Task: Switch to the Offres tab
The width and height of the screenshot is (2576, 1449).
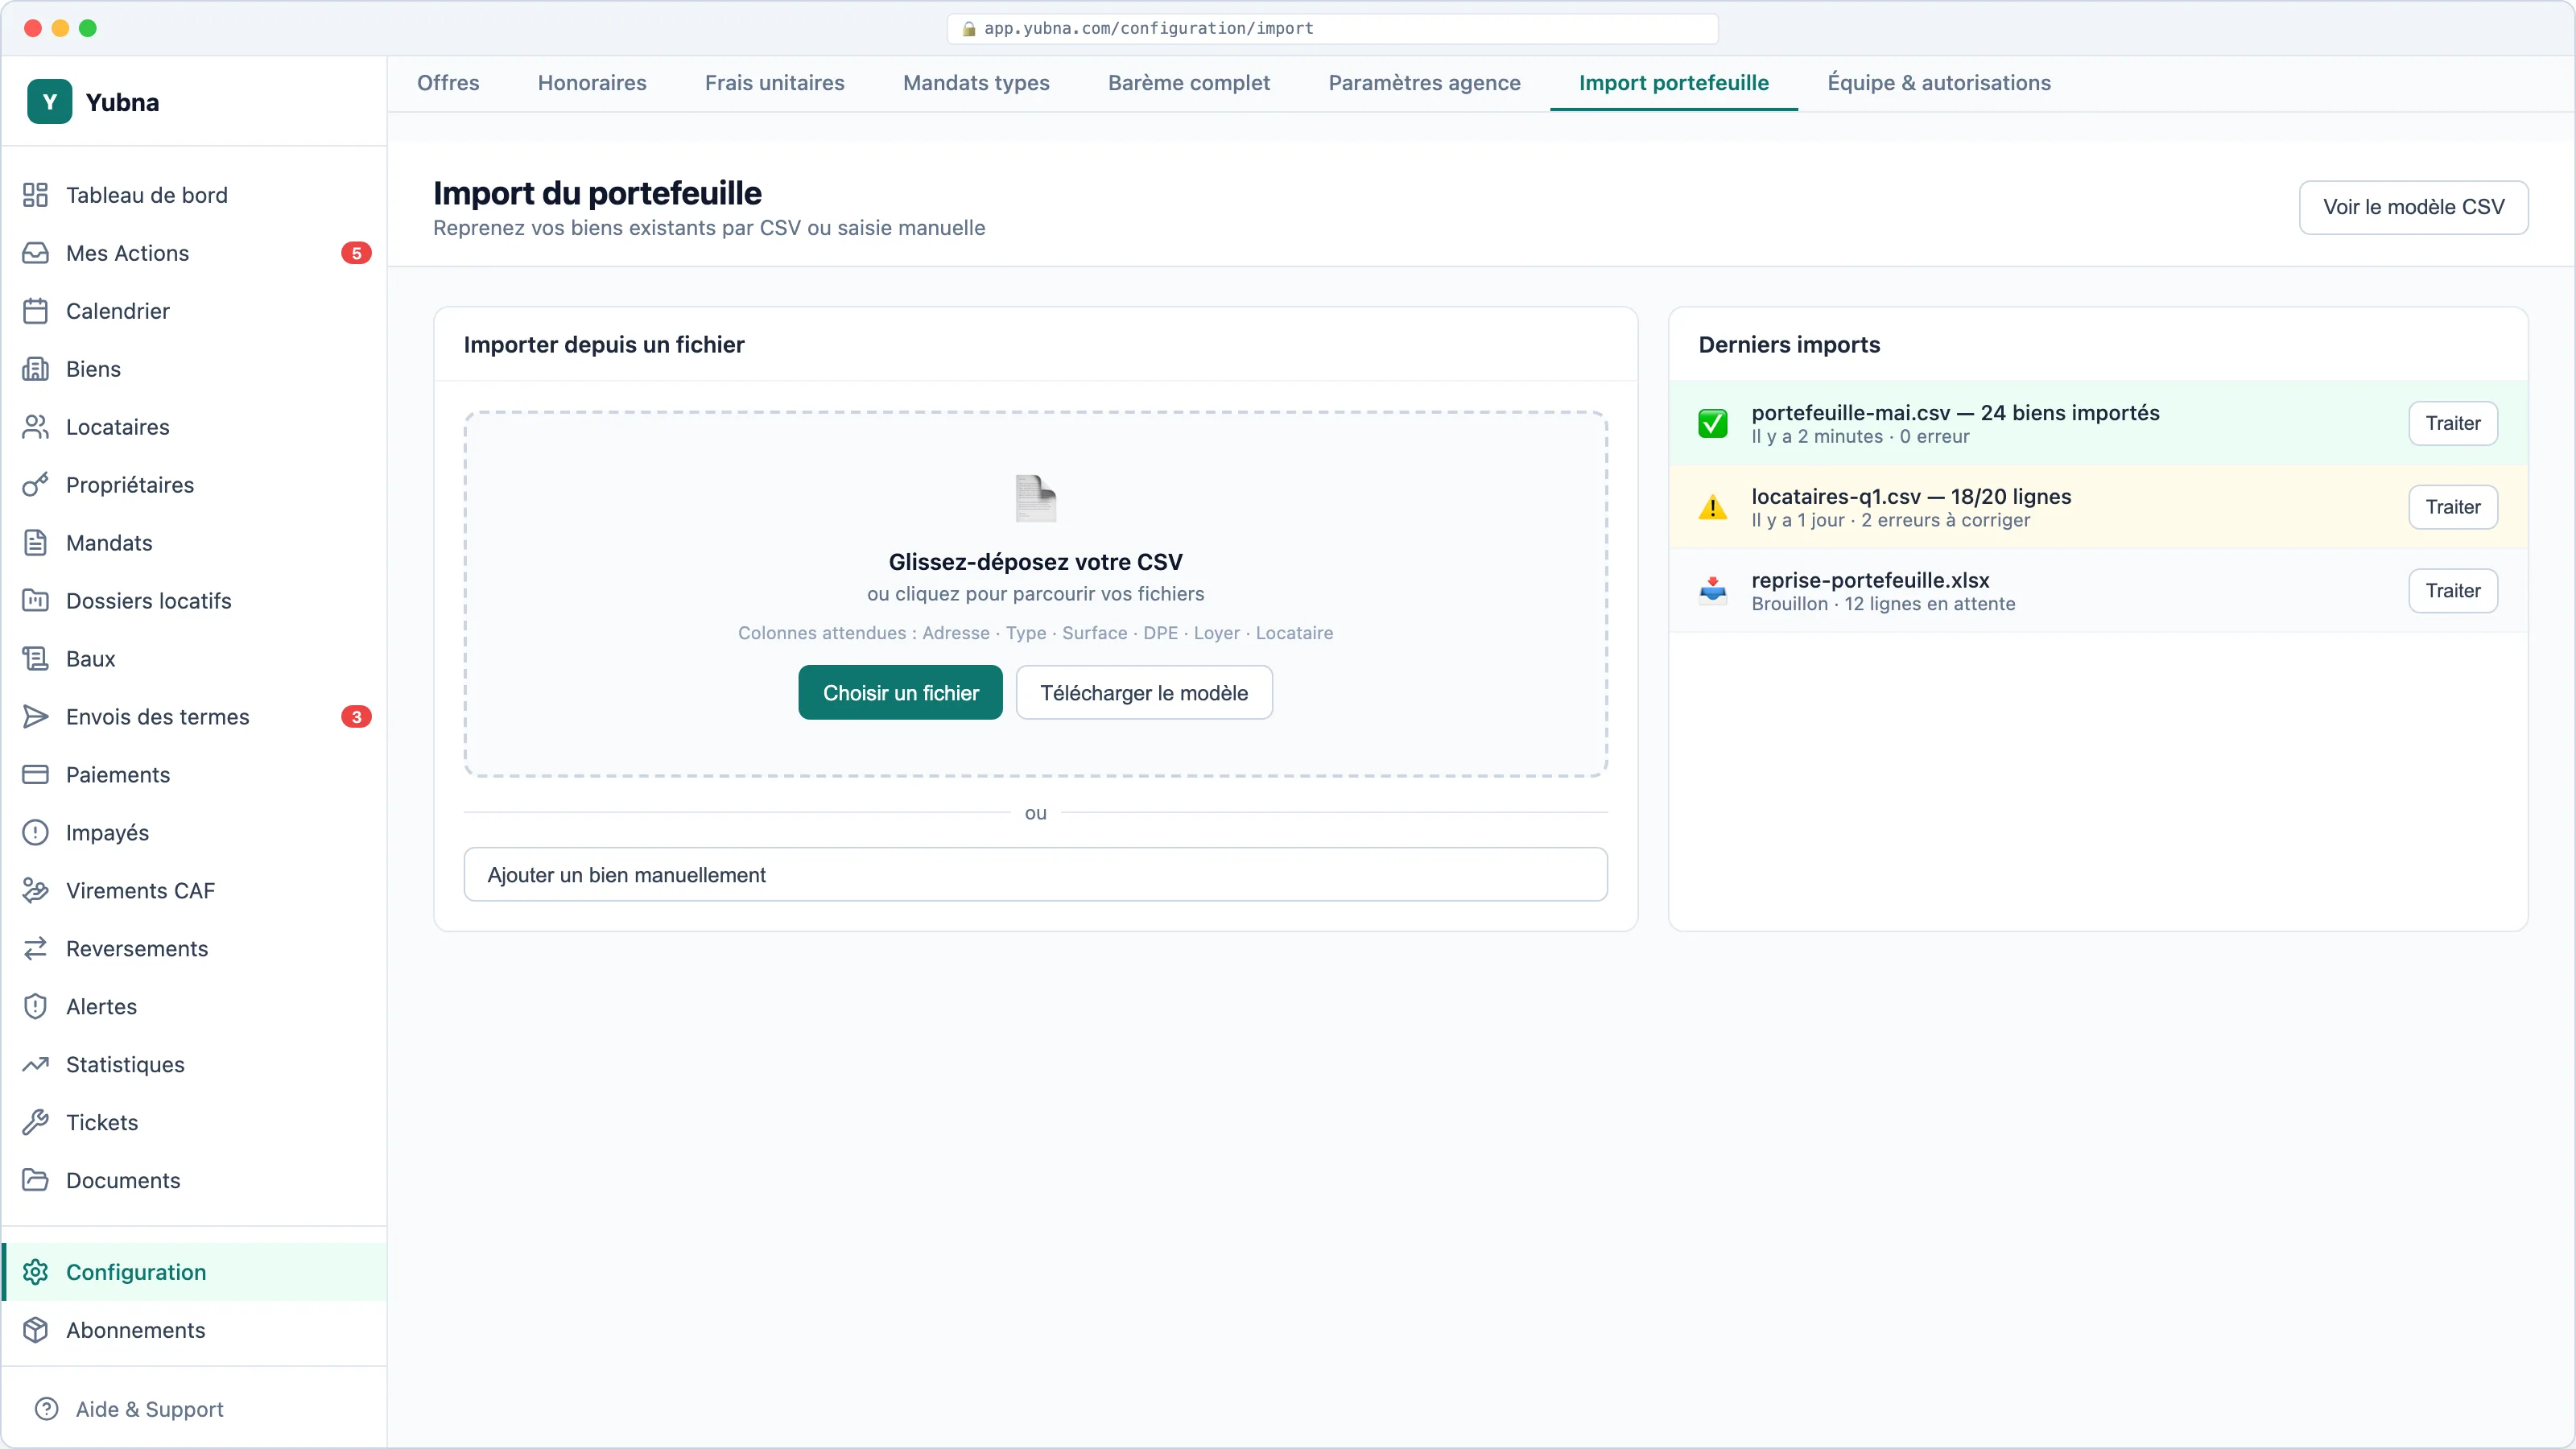Action: (448, 83)
